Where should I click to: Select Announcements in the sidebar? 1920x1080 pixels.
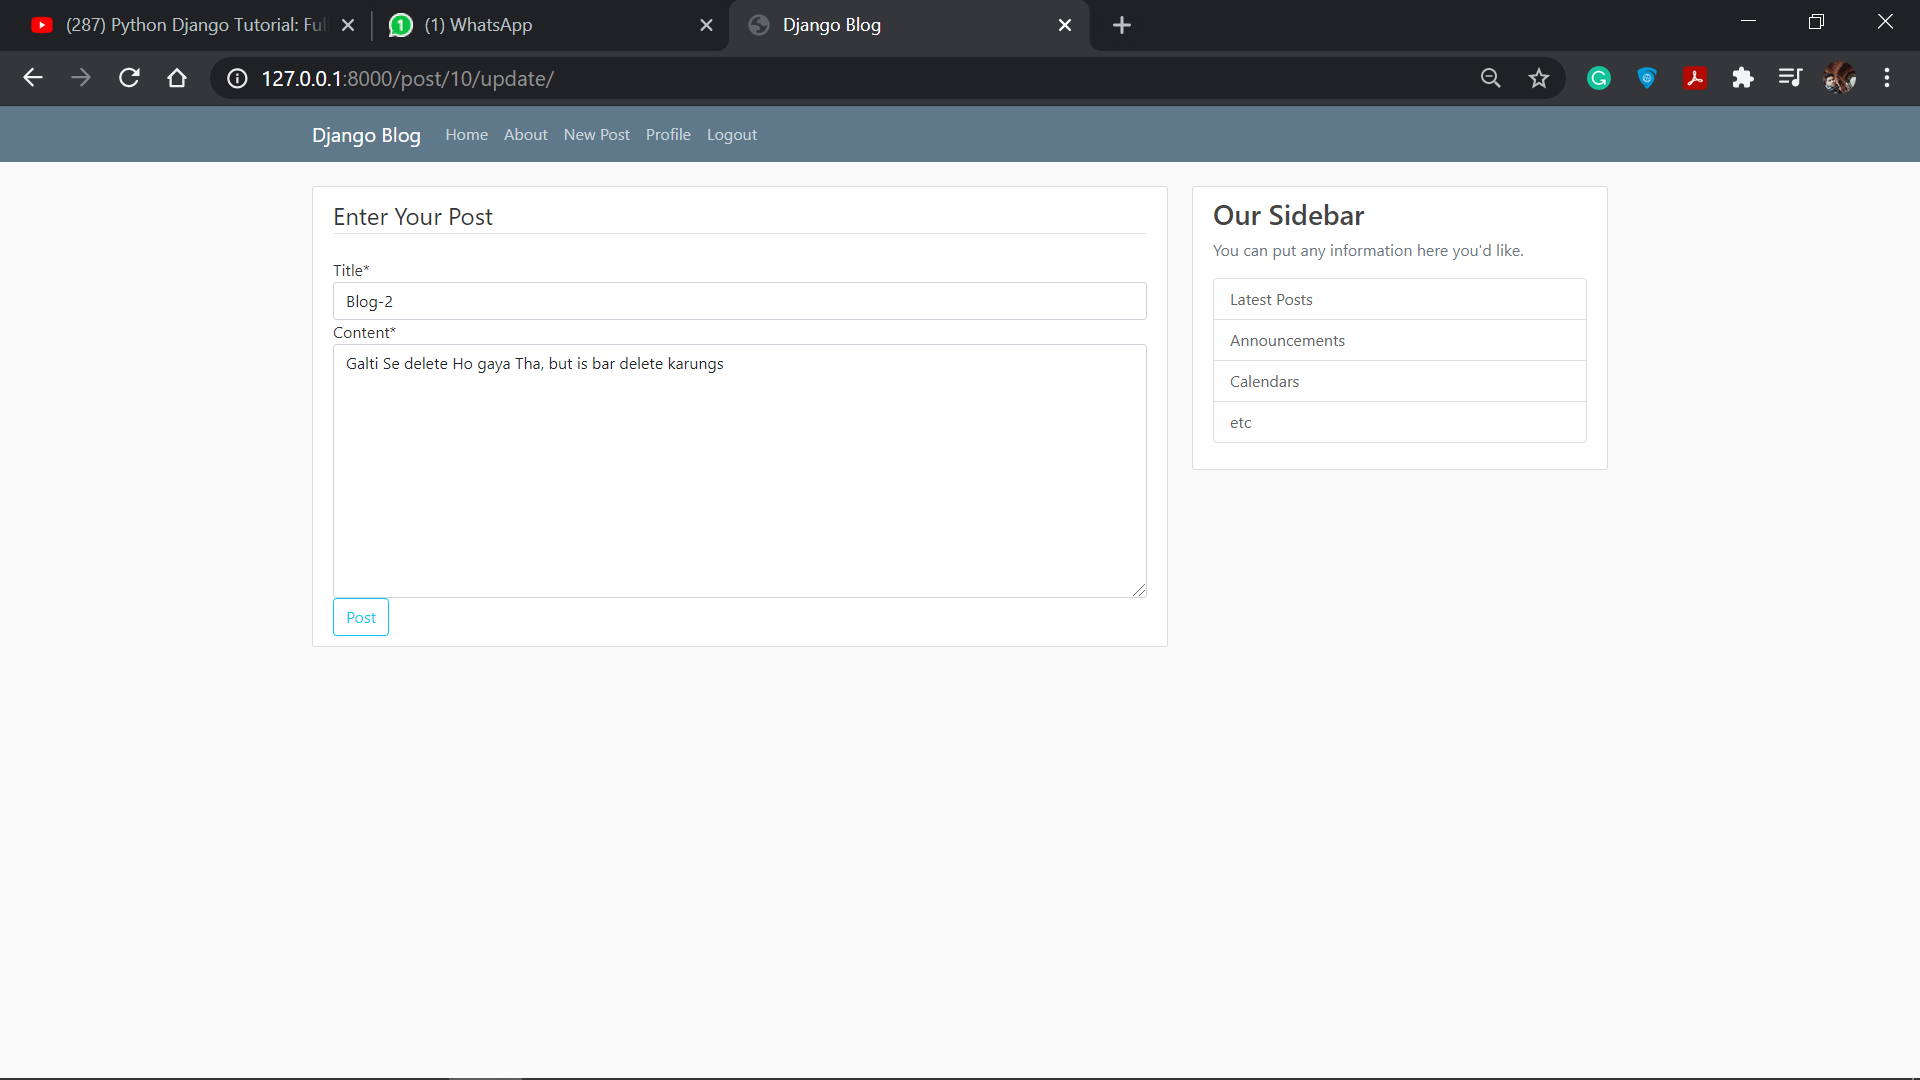pyautogui.click(x=1399, y=340)
